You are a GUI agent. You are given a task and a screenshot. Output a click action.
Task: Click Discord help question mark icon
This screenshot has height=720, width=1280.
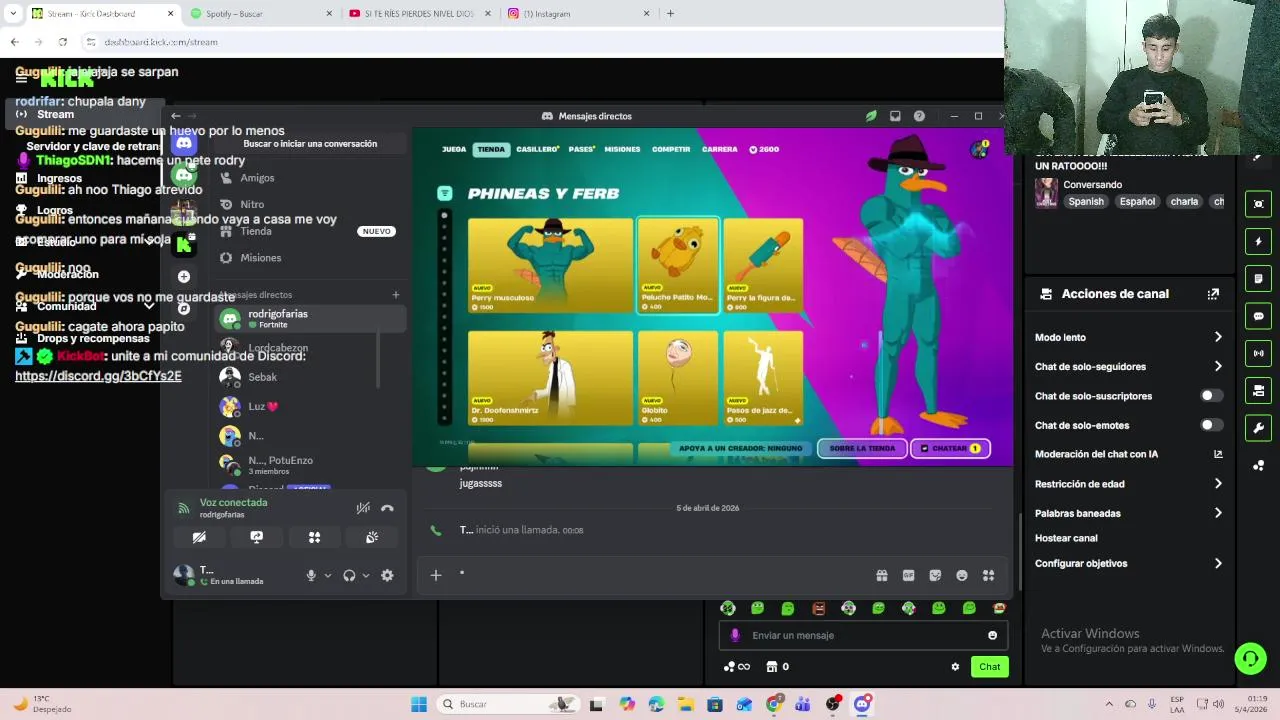click(x=919, y=116)
